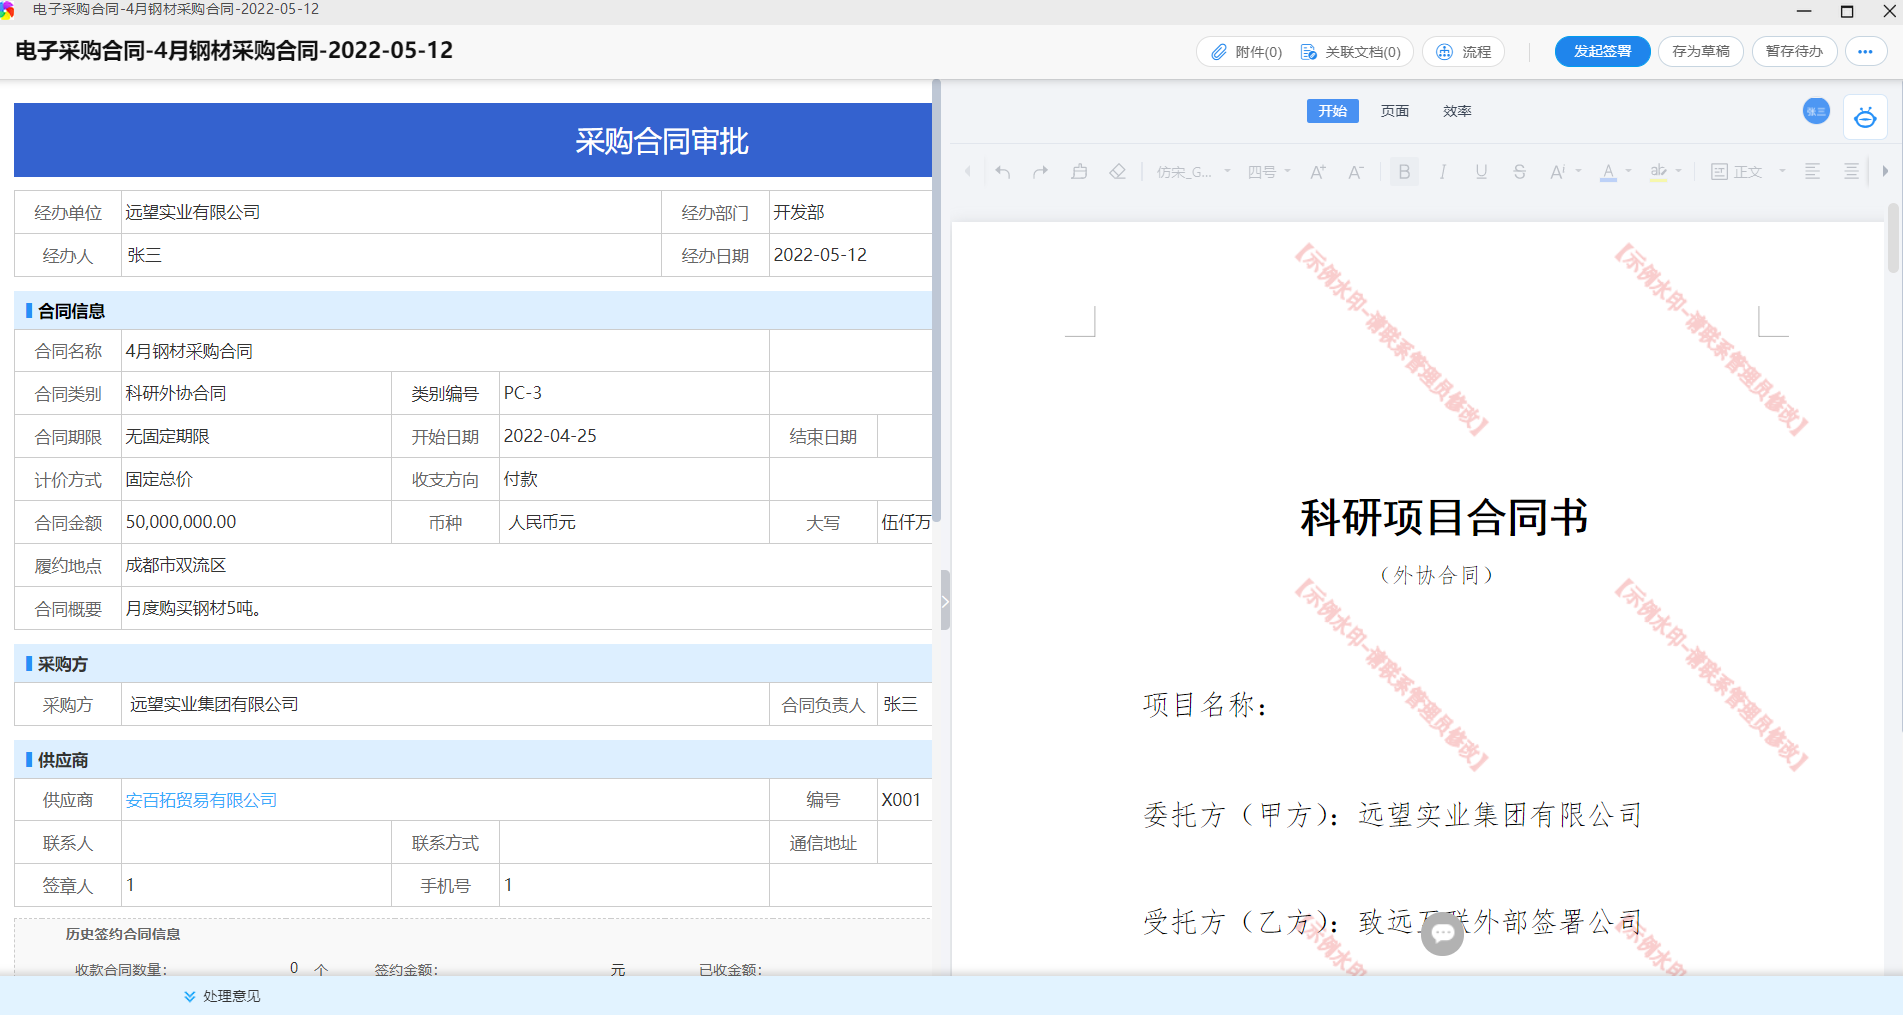
Task: Switch to the 开始 tab
Action: (1332, 111)
